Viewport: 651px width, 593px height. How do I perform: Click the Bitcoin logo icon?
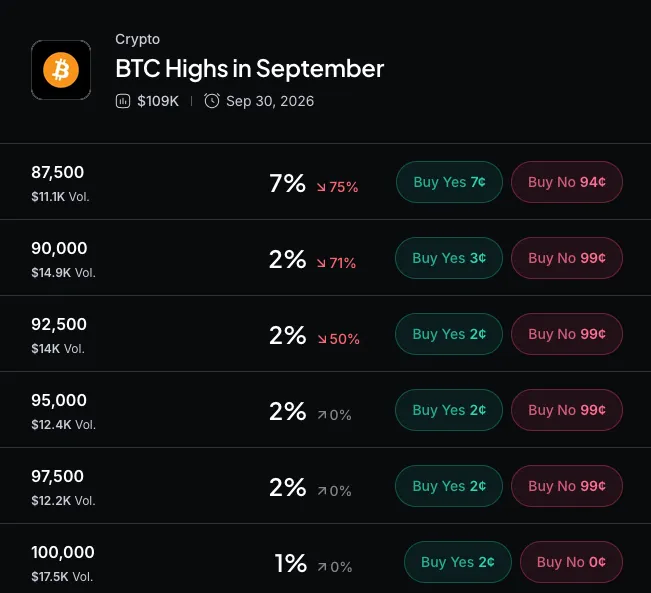61,70
